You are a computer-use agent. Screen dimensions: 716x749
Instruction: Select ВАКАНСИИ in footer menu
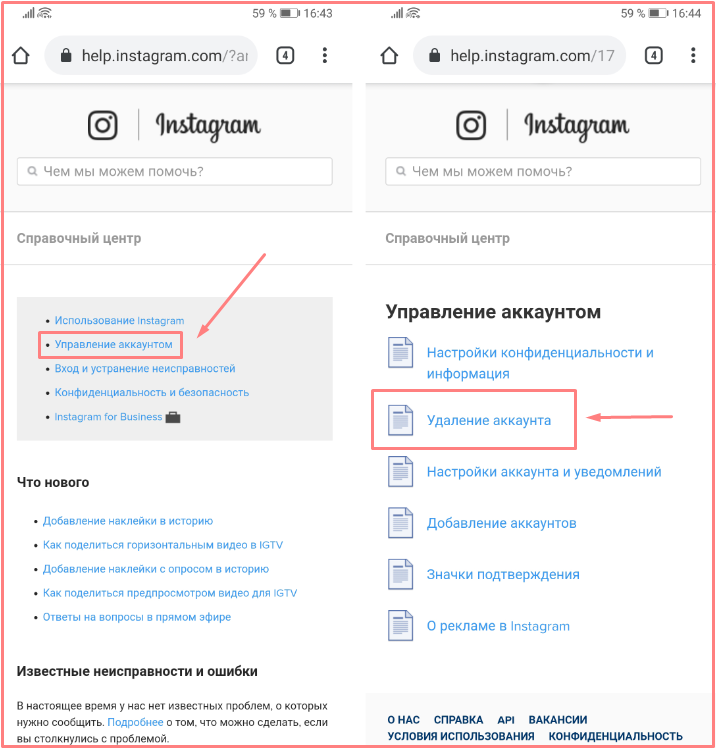(557, 720)
